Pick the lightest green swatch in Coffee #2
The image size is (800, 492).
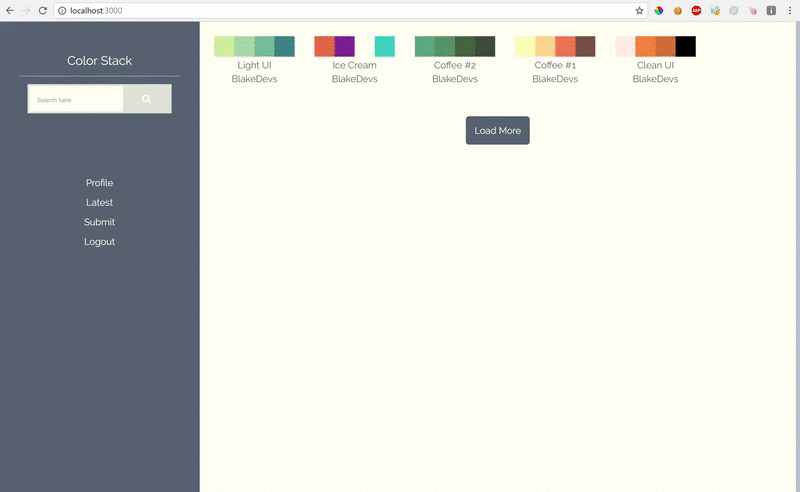425,46
